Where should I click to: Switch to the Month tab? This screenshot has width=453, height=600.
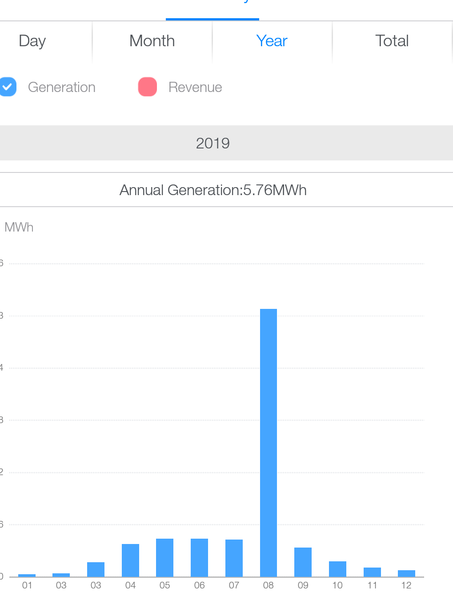click(x=152, y=41)
